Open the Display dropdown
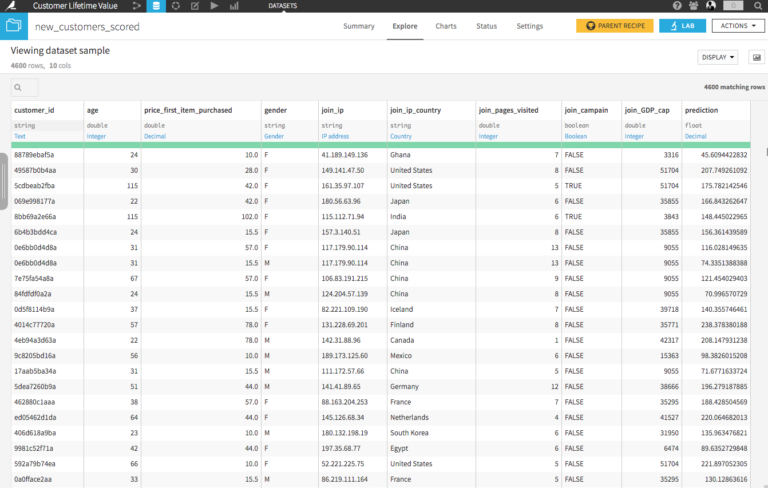The height and width of the screenshot is (488, 768). click(718, 57)
